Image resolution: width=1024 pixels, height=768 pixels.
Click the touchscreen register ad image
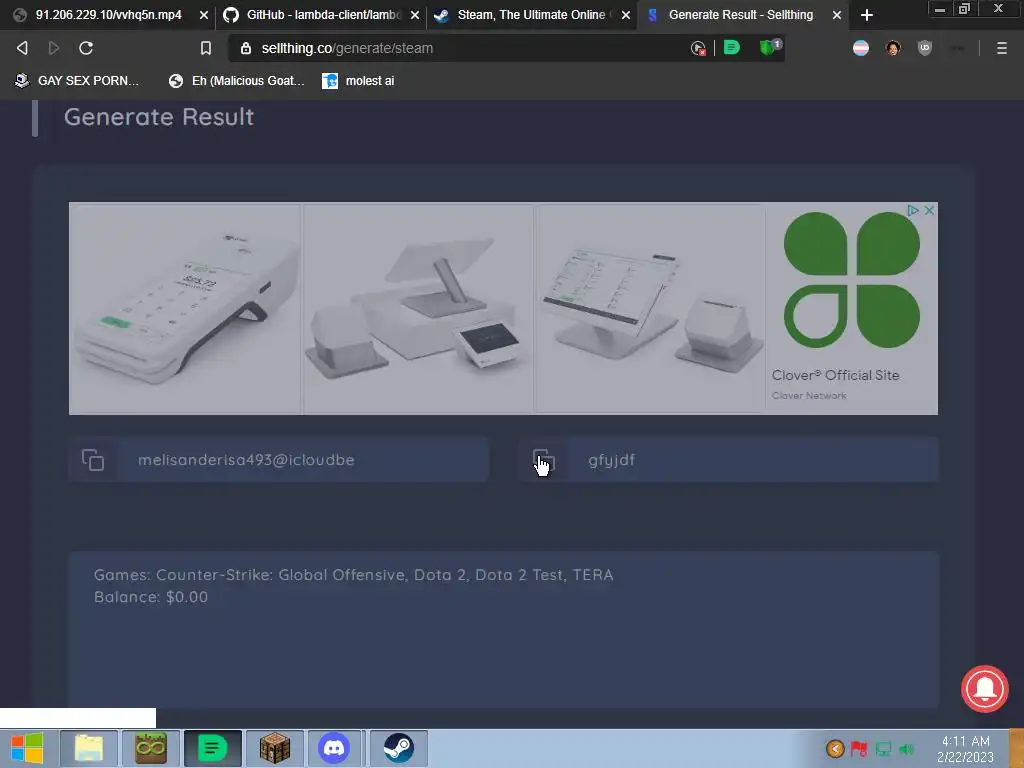[x=650, y=308]
